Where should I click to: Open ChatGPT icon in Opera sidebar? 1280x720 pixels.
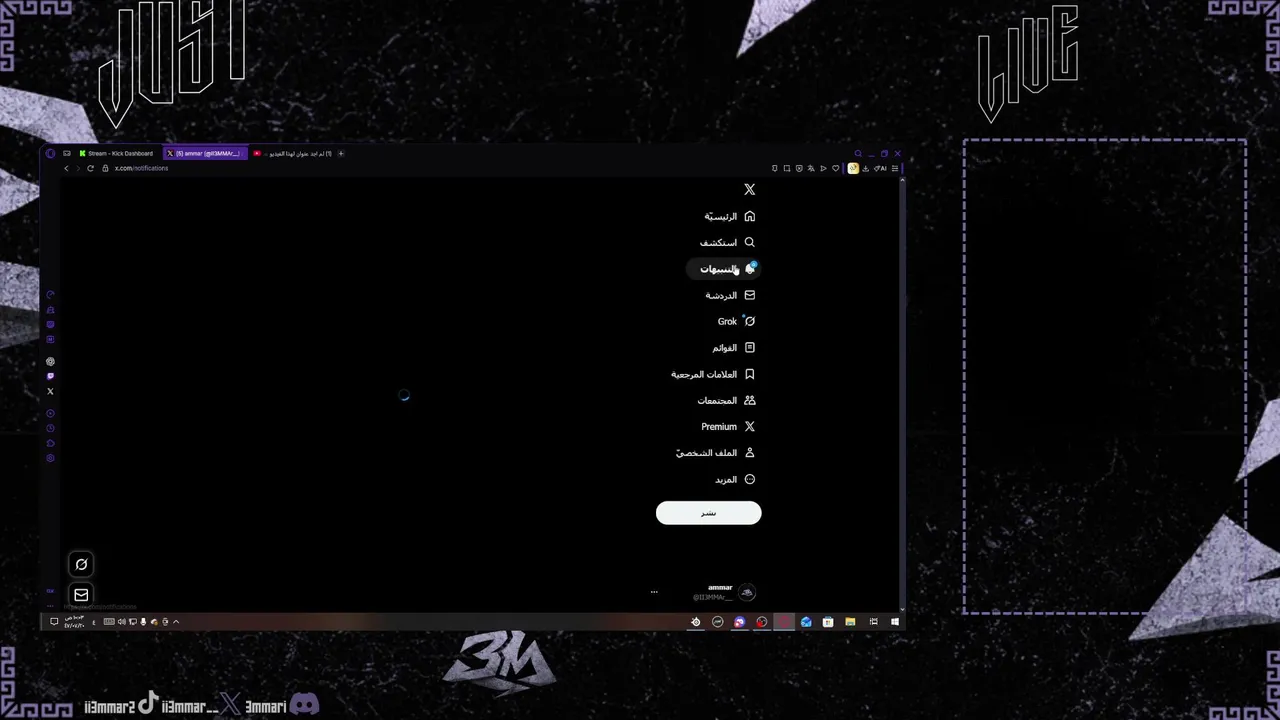50,361
